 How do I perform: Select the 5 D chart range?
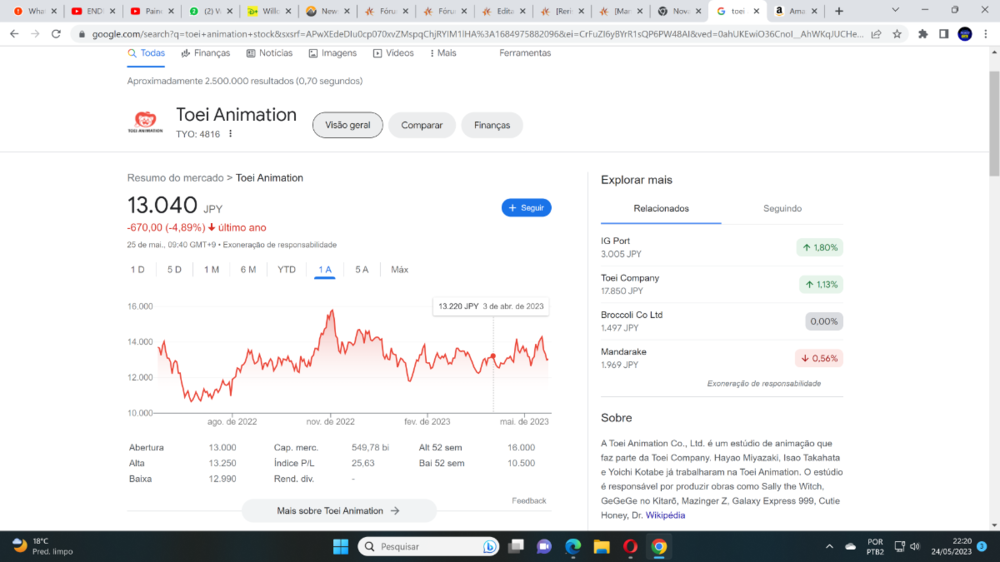[x=174, y=270]
